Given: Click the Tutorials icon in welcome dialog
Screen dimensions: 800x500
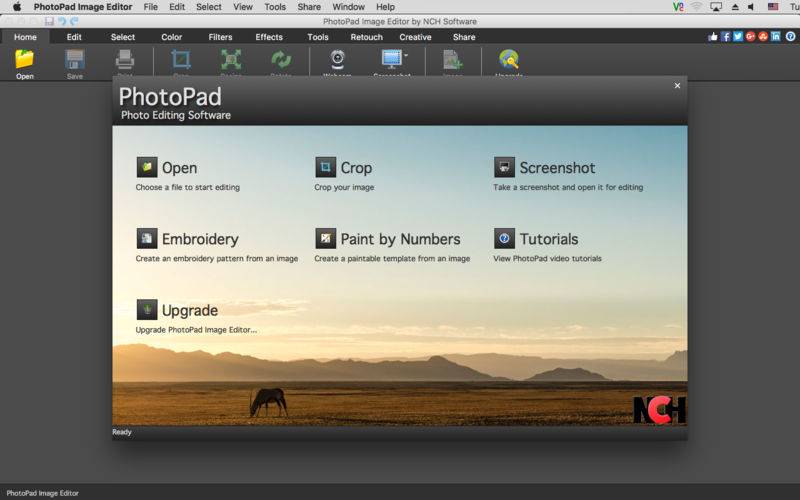Looking at the screenshot, I should point(504,238).
